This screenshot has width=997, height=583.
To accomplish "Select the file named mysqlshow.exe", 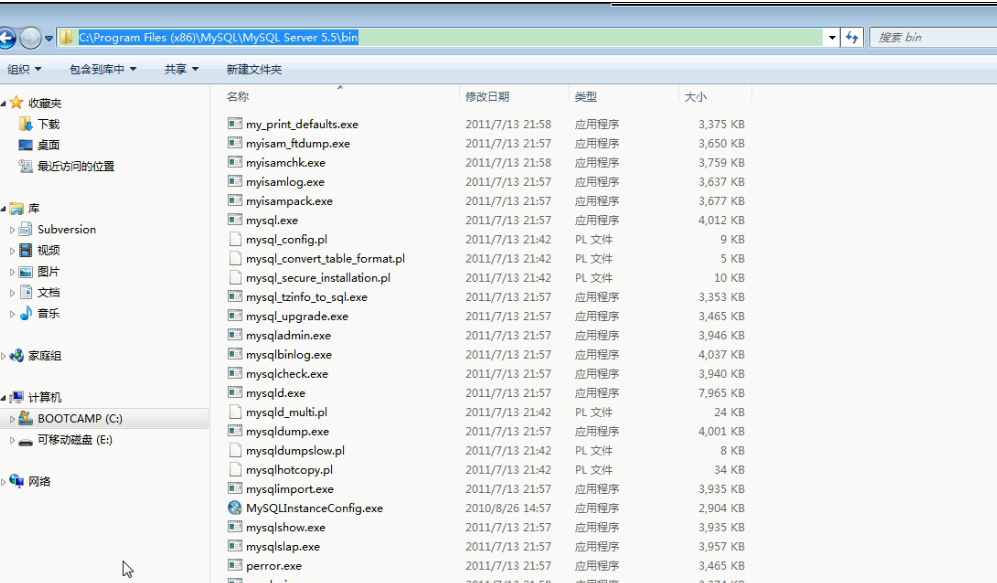I will (x=285, y=527).
